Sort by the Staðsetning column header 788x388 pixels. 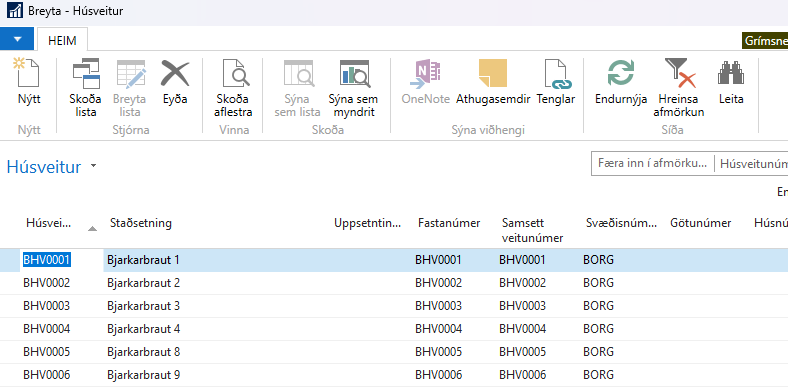coord(141,223)
